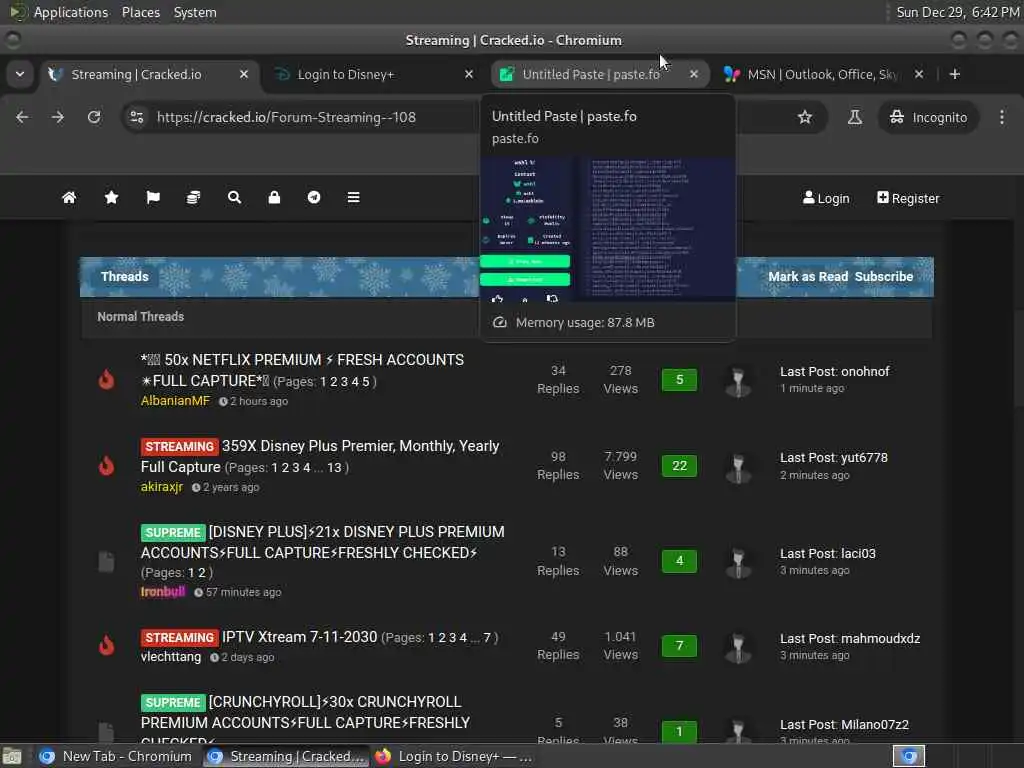Reload the page
The height and width of the screenshot is (768, 1024).
tap(94, 117)
